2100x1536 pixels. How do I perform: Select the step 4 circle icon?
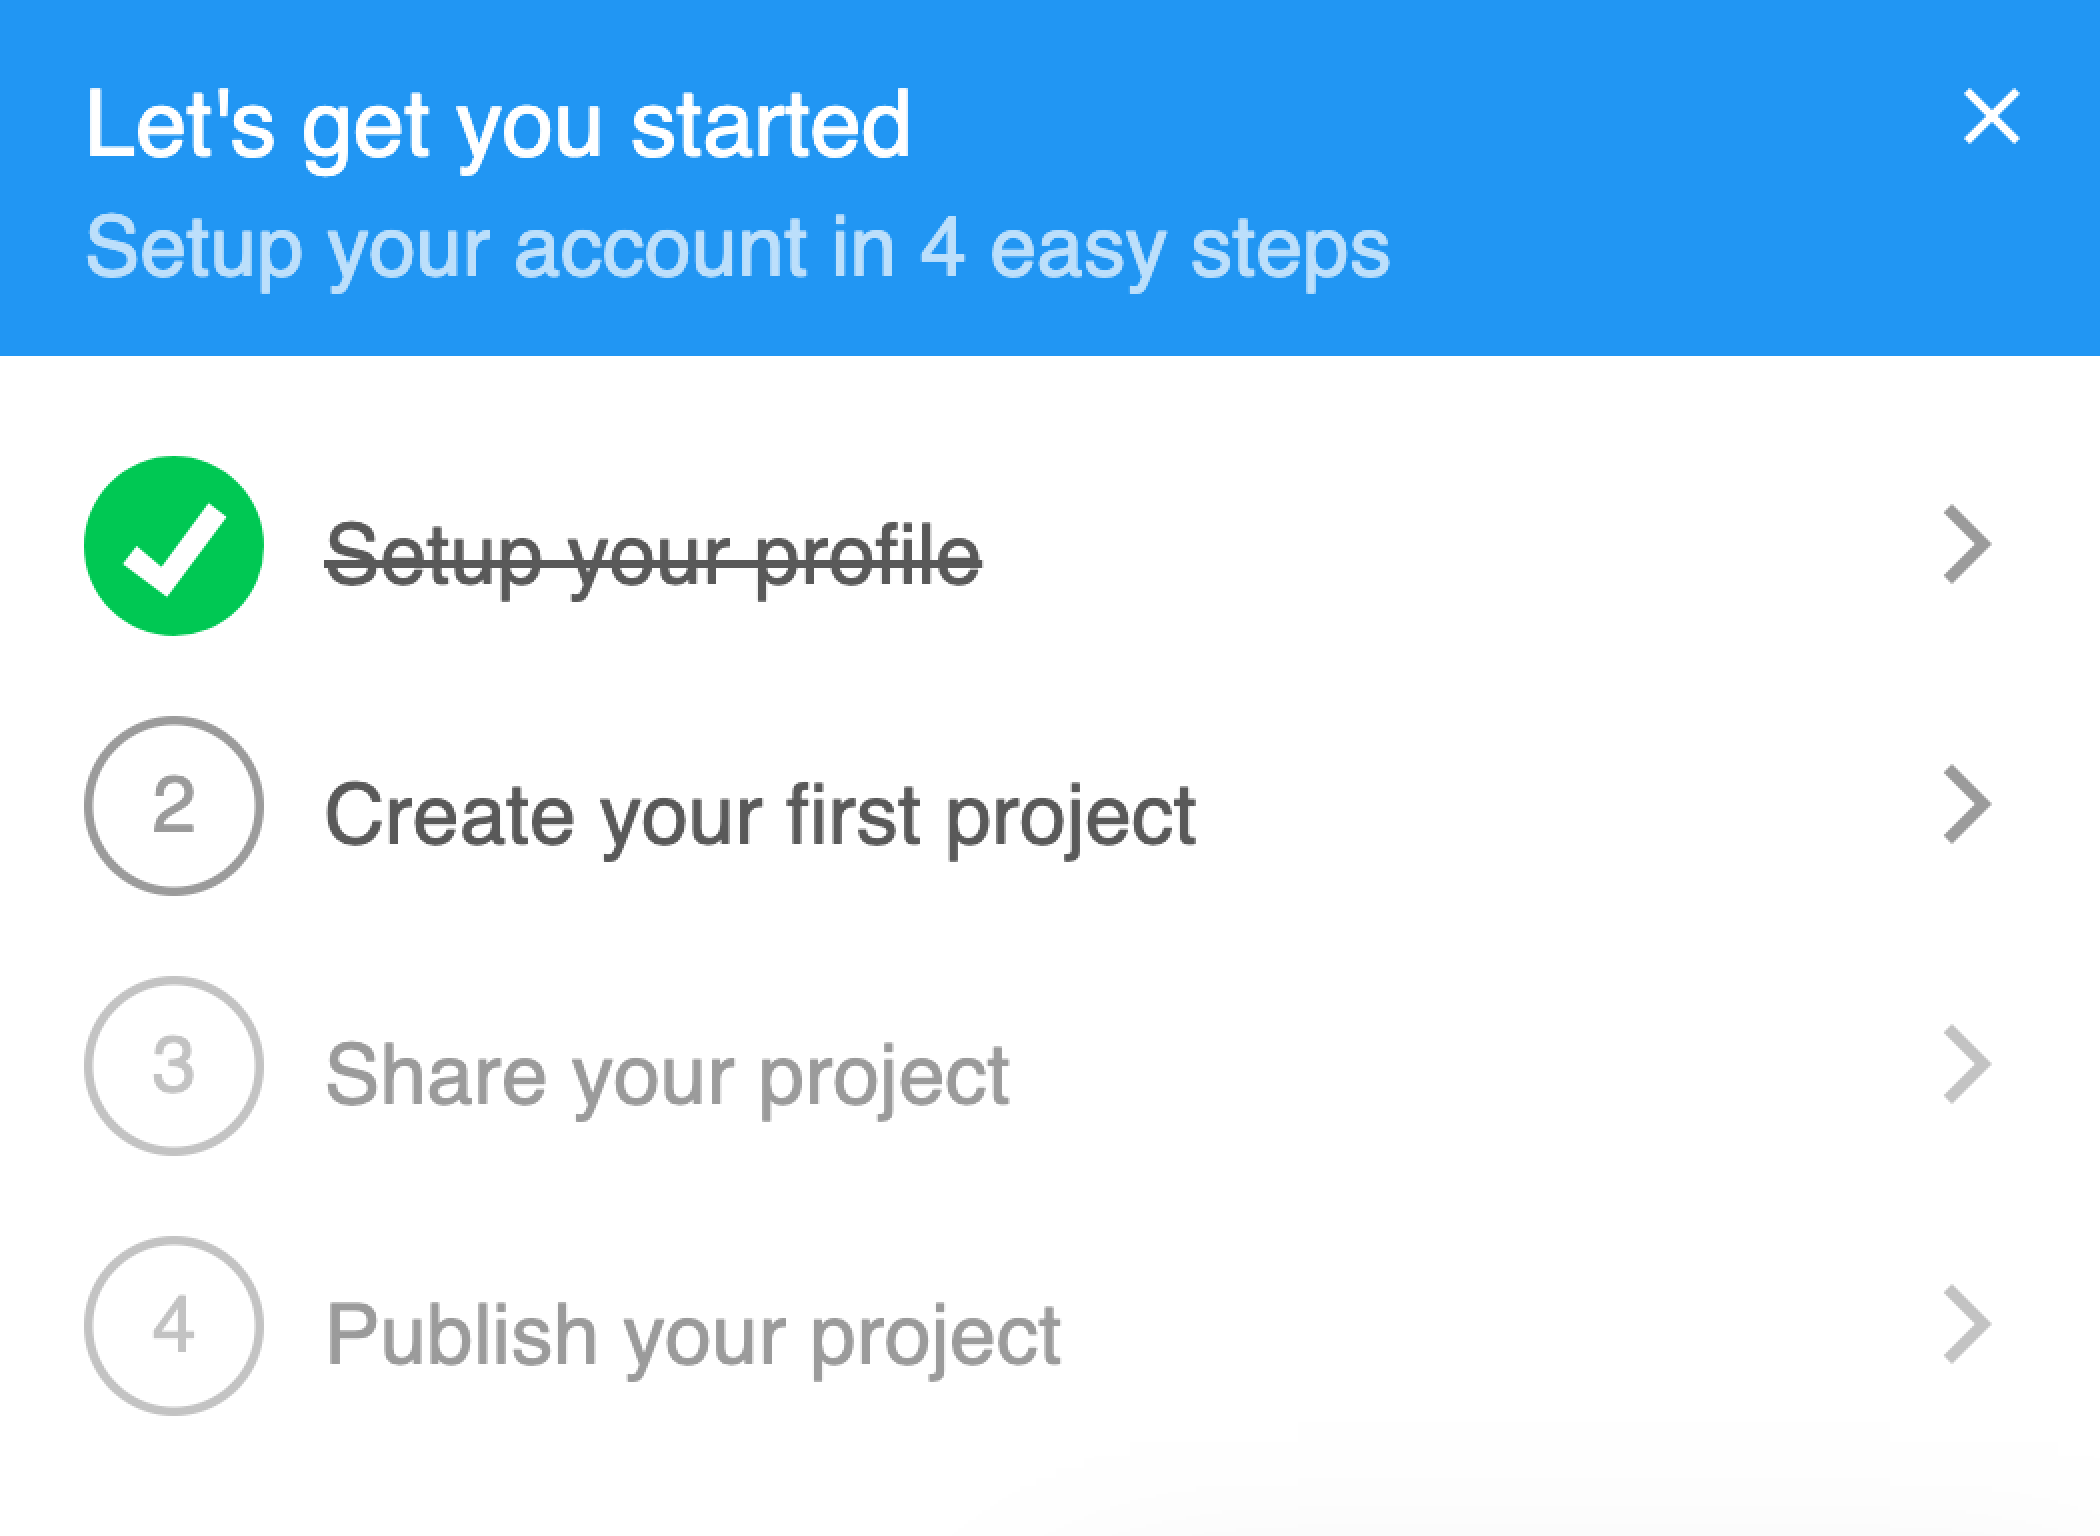coord(174,1326)
